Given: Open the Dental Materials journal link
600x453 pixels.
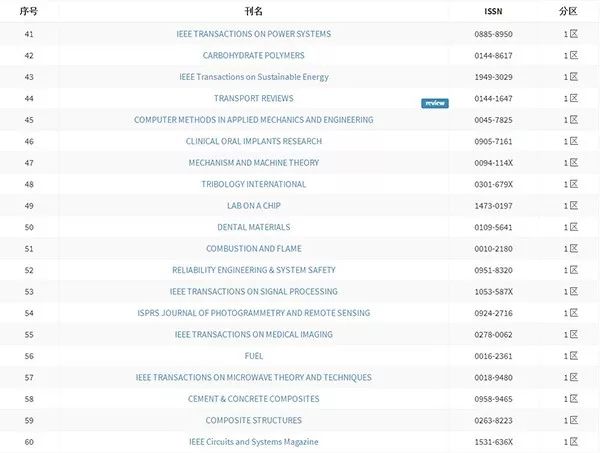Looking at the screenshot, I should (x=253, y=227).
